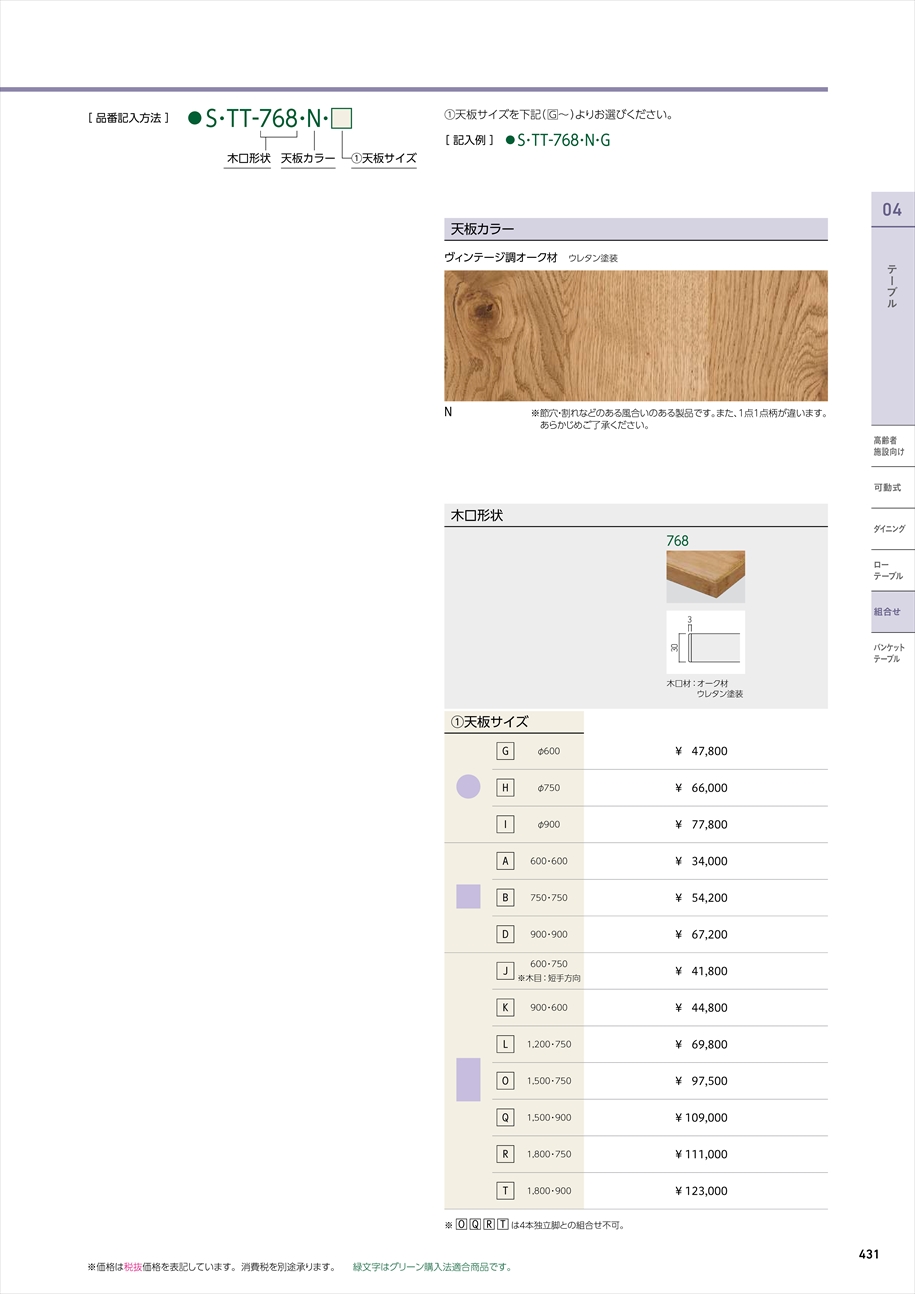Click the empty size box in product code
The height and width of the screenshot is (1294, 915).
coord(342,119)
